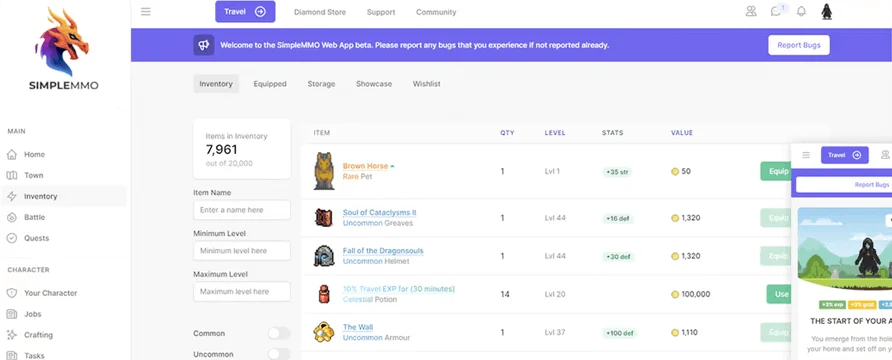Toggle the Uncommon rarity filter
The height and width of the screenshot is (360, 892).
(x=279, y=354)
